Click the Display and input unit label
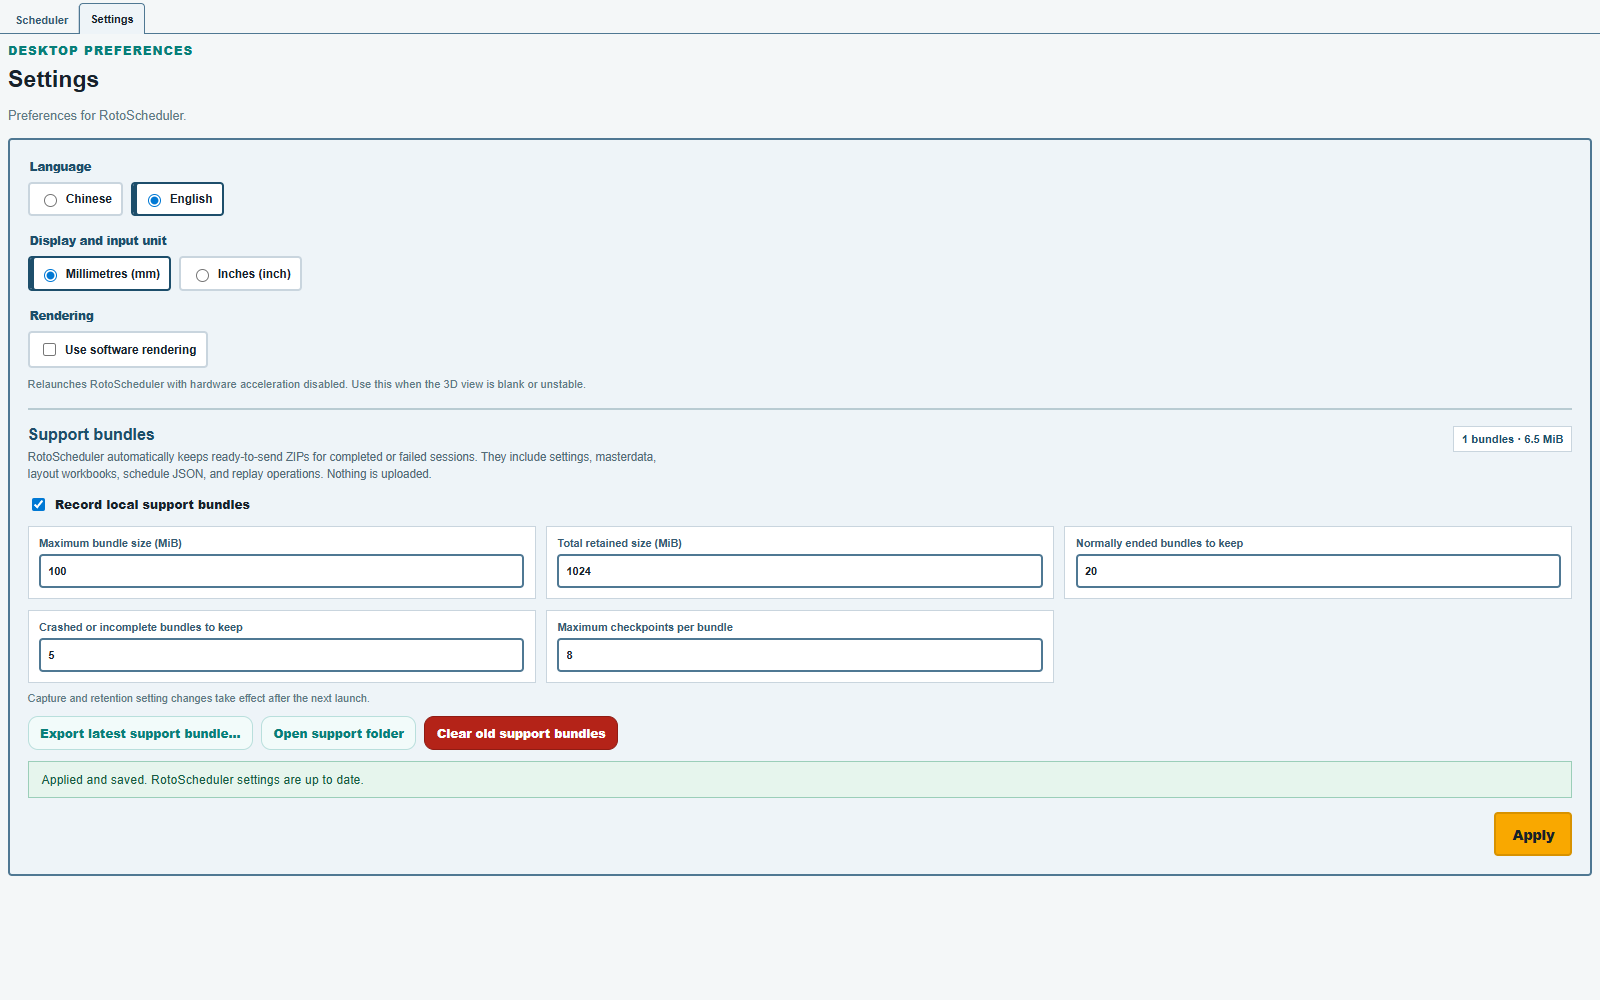This screenshot has width=1600, height=1000. coord(98,241)
